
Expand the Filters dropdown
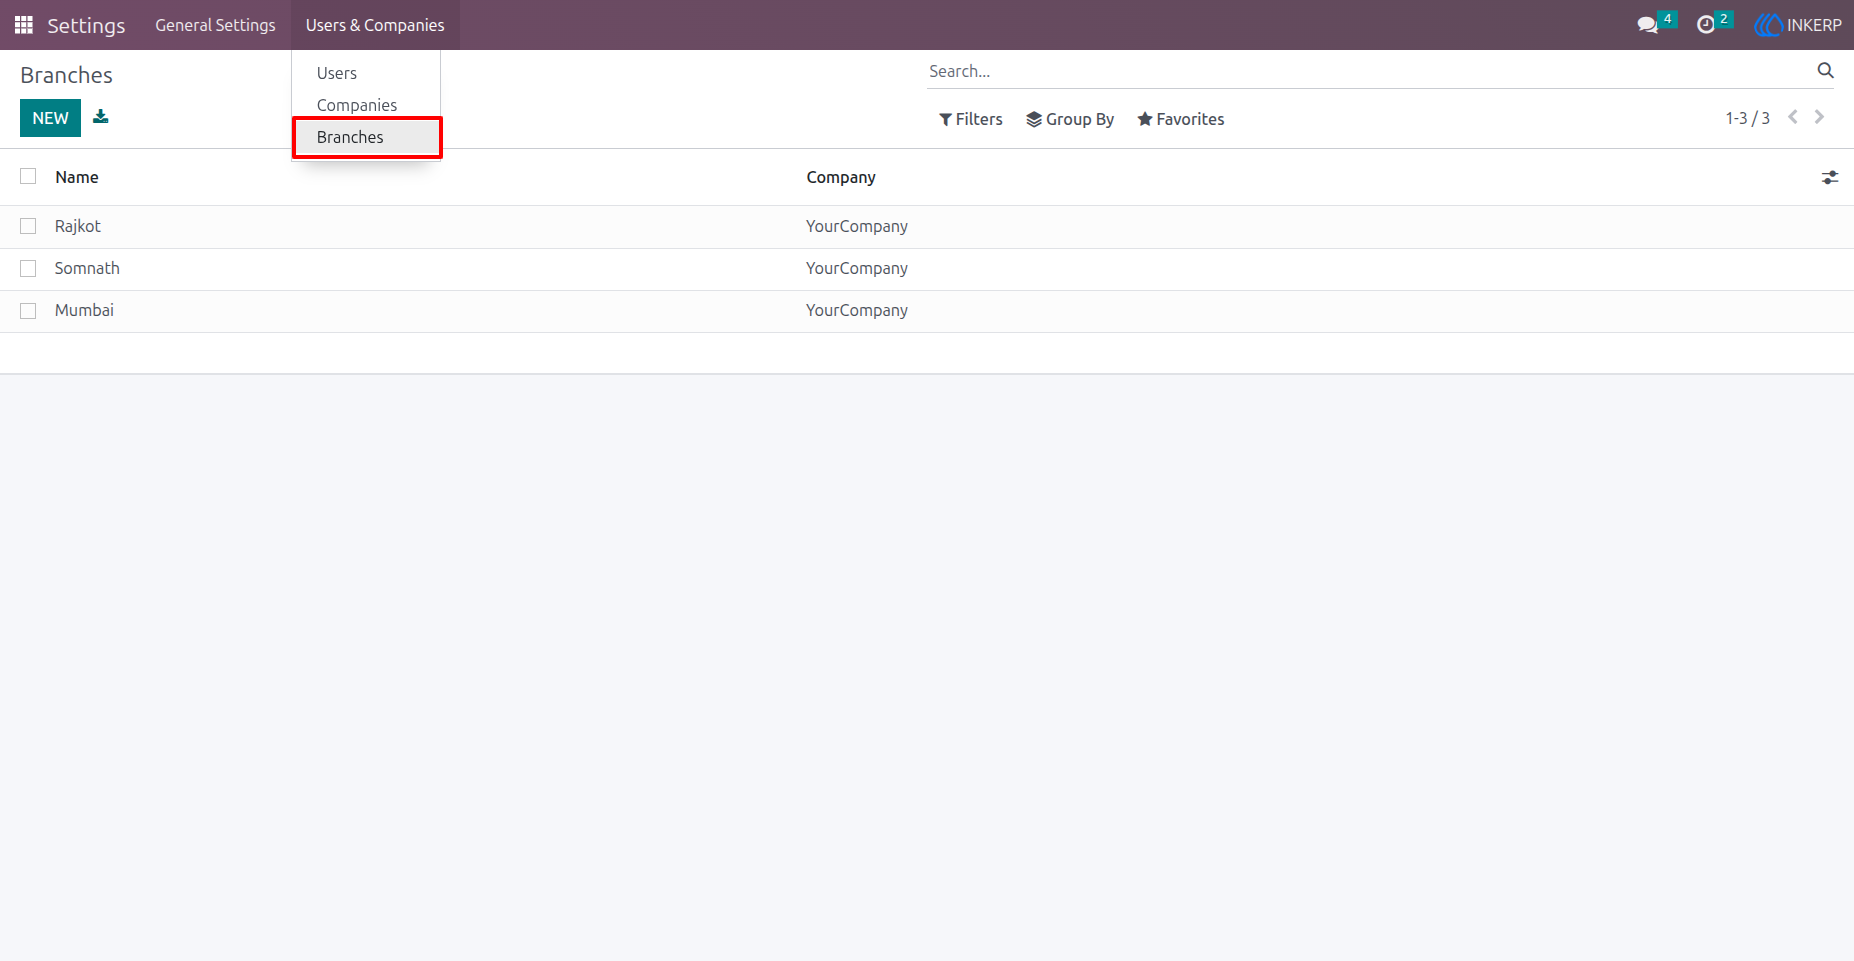pyautogui.click(x=971, y=119)
